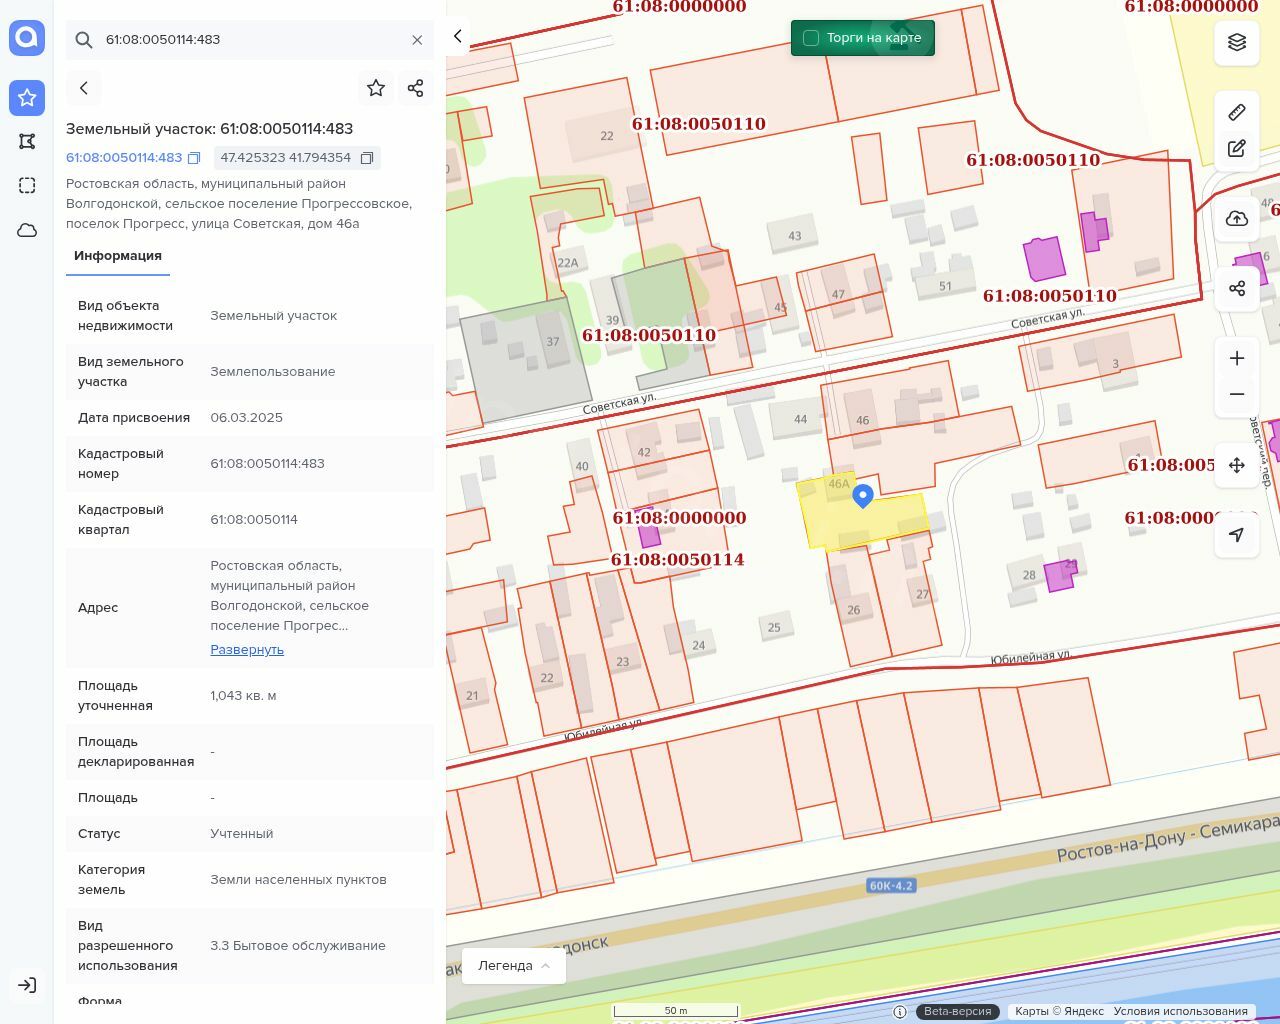Switch to the Информация tab
The width and height of the screenshot is (1280, 1024).
pyautogui.click(x=118, y=256)
